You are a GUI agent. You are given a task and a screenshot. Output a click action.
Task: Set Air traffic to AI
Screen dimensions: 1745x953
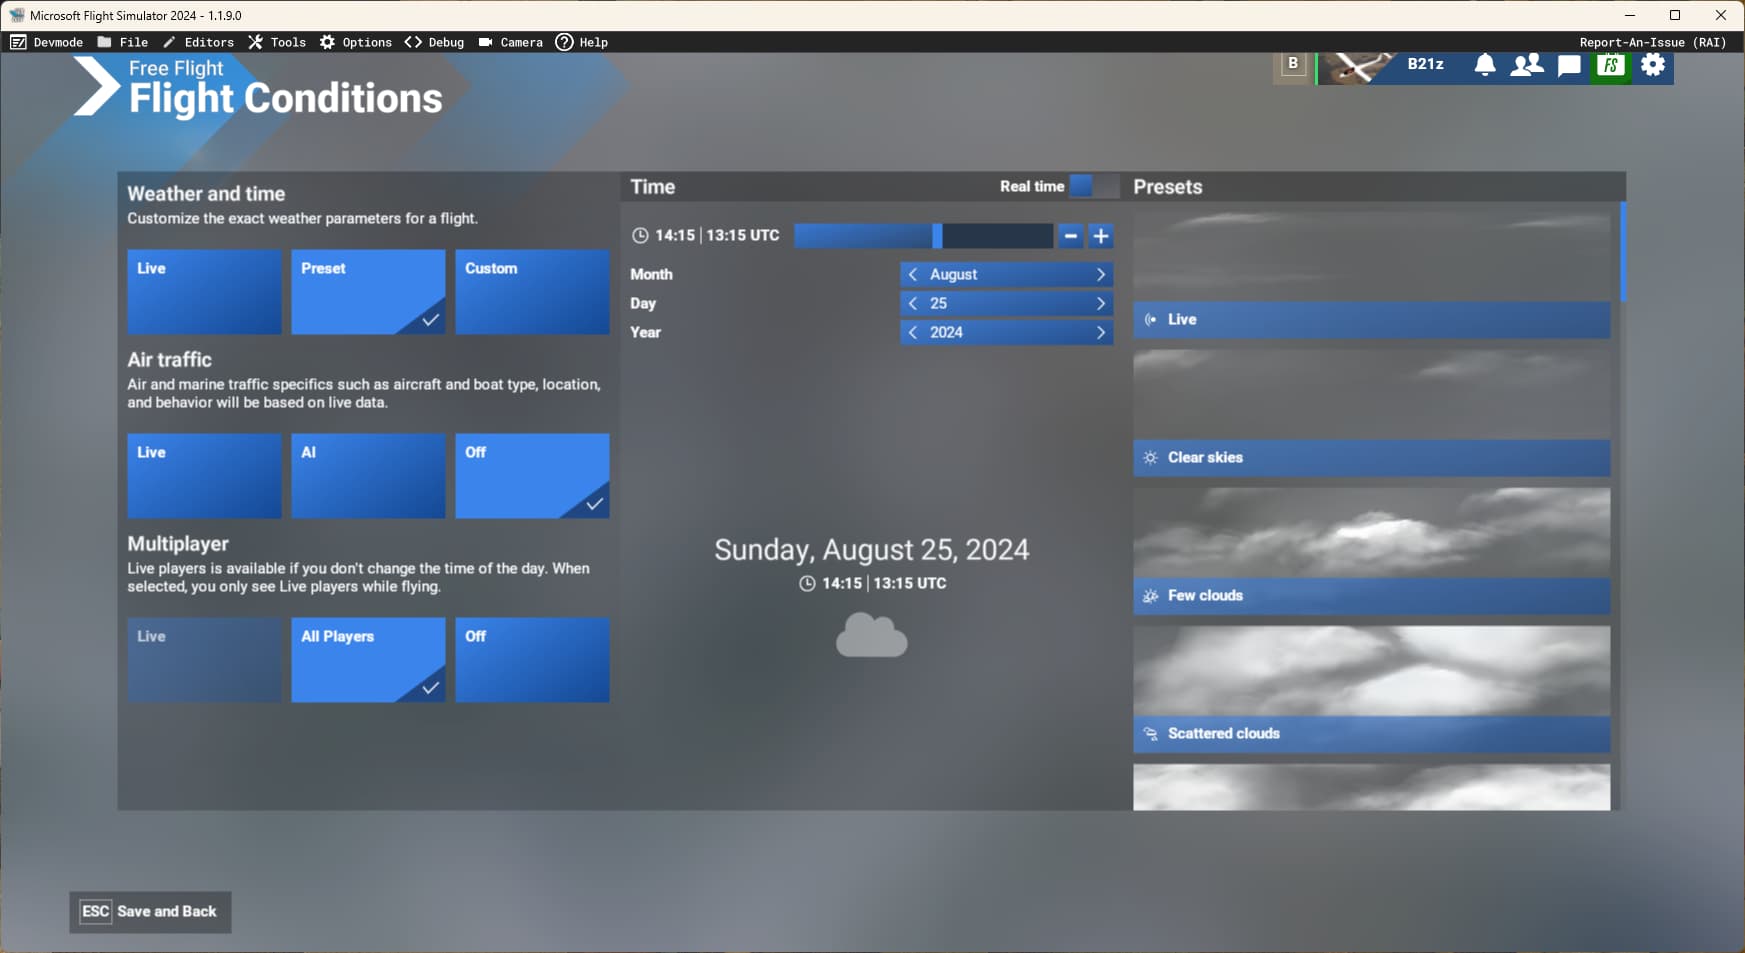click(368, 476)
